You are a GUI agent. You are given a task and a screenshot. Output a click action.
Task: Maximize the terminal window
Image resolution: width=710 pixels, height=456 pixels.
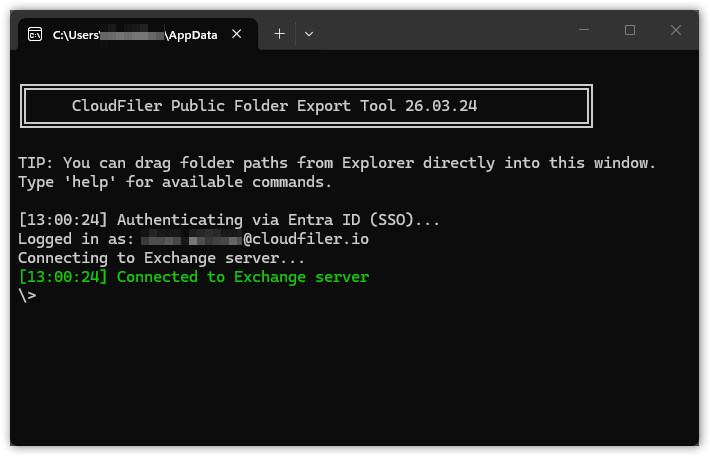pos(630,30)
